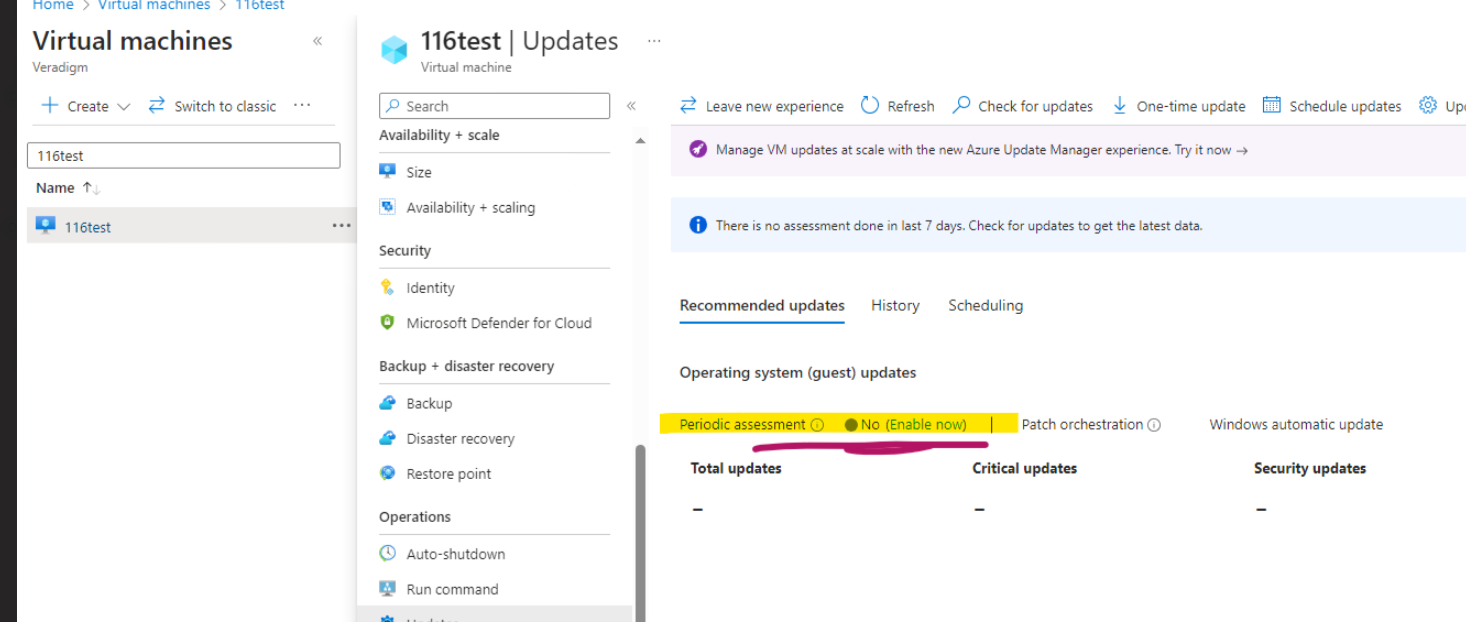1466x622 pixels.
Task: Click the resource menu Search box
Action: coord(494,106)
